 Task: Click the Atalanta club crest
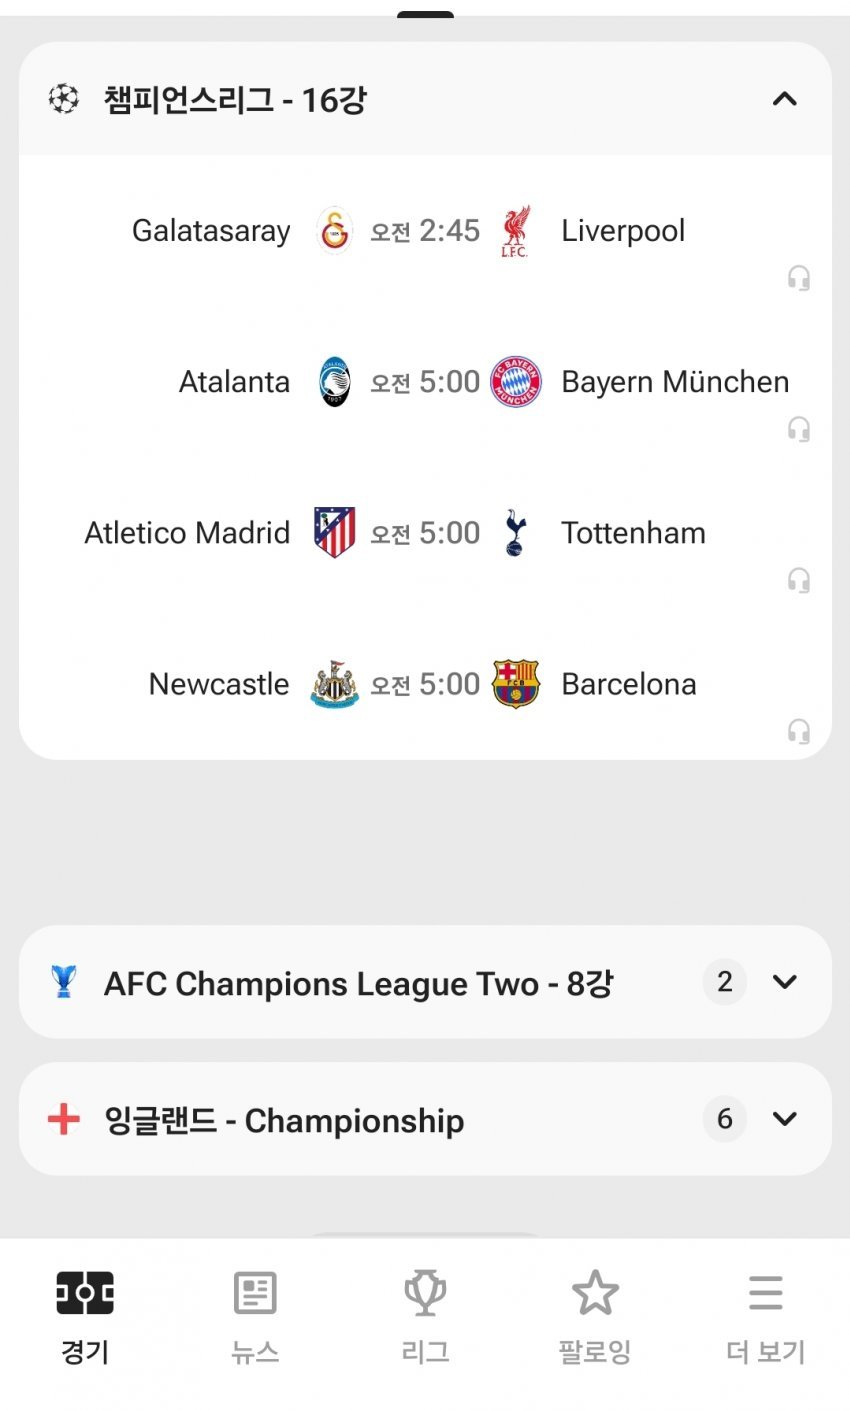click(x=335, y=382)
